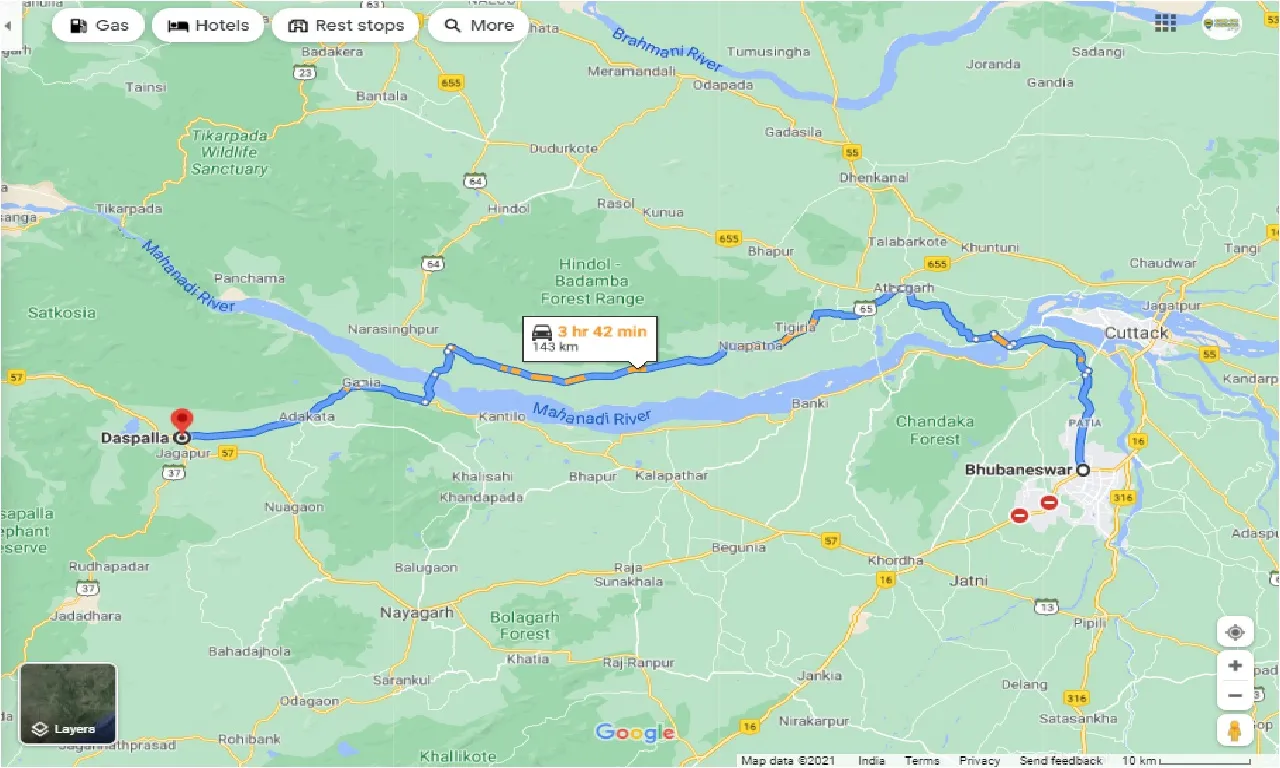1280x768 pixels.
Task: Click the Google apps grid icon
Action: 1165,23
